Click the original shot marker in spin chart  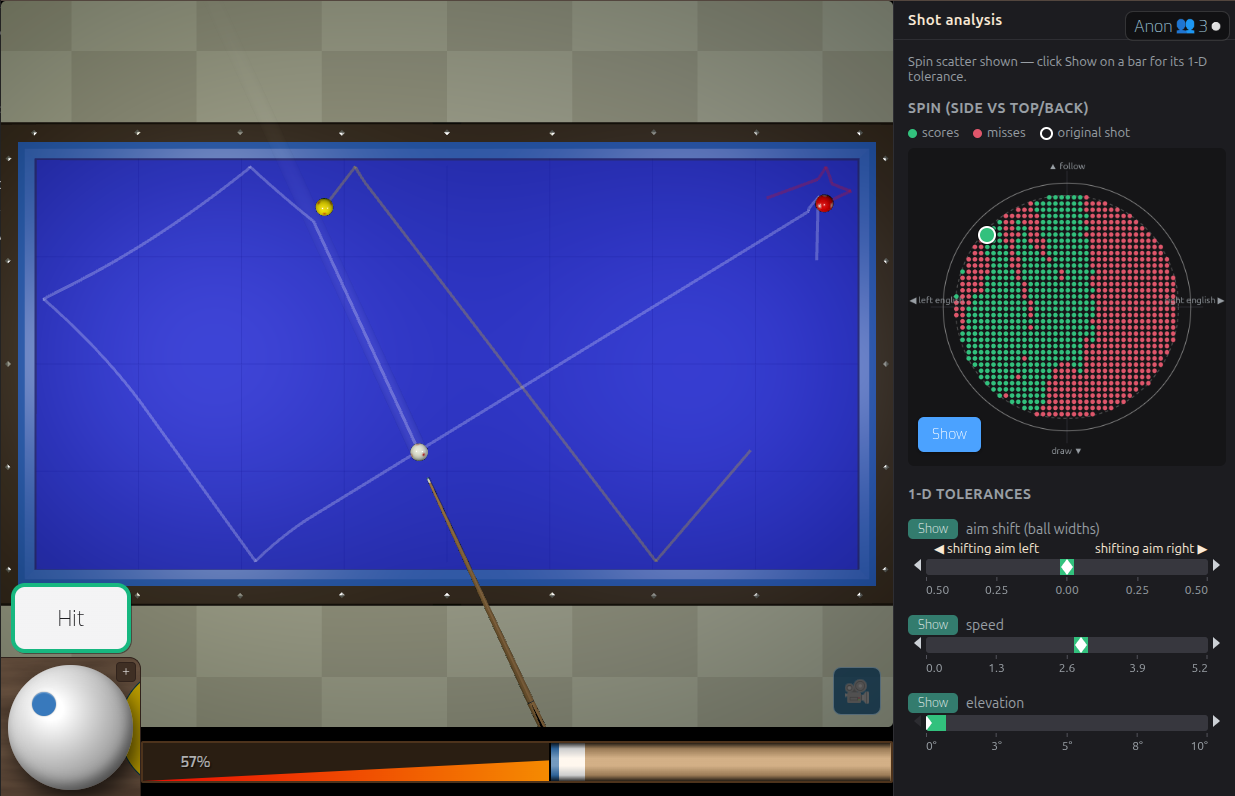coord(987,235)
